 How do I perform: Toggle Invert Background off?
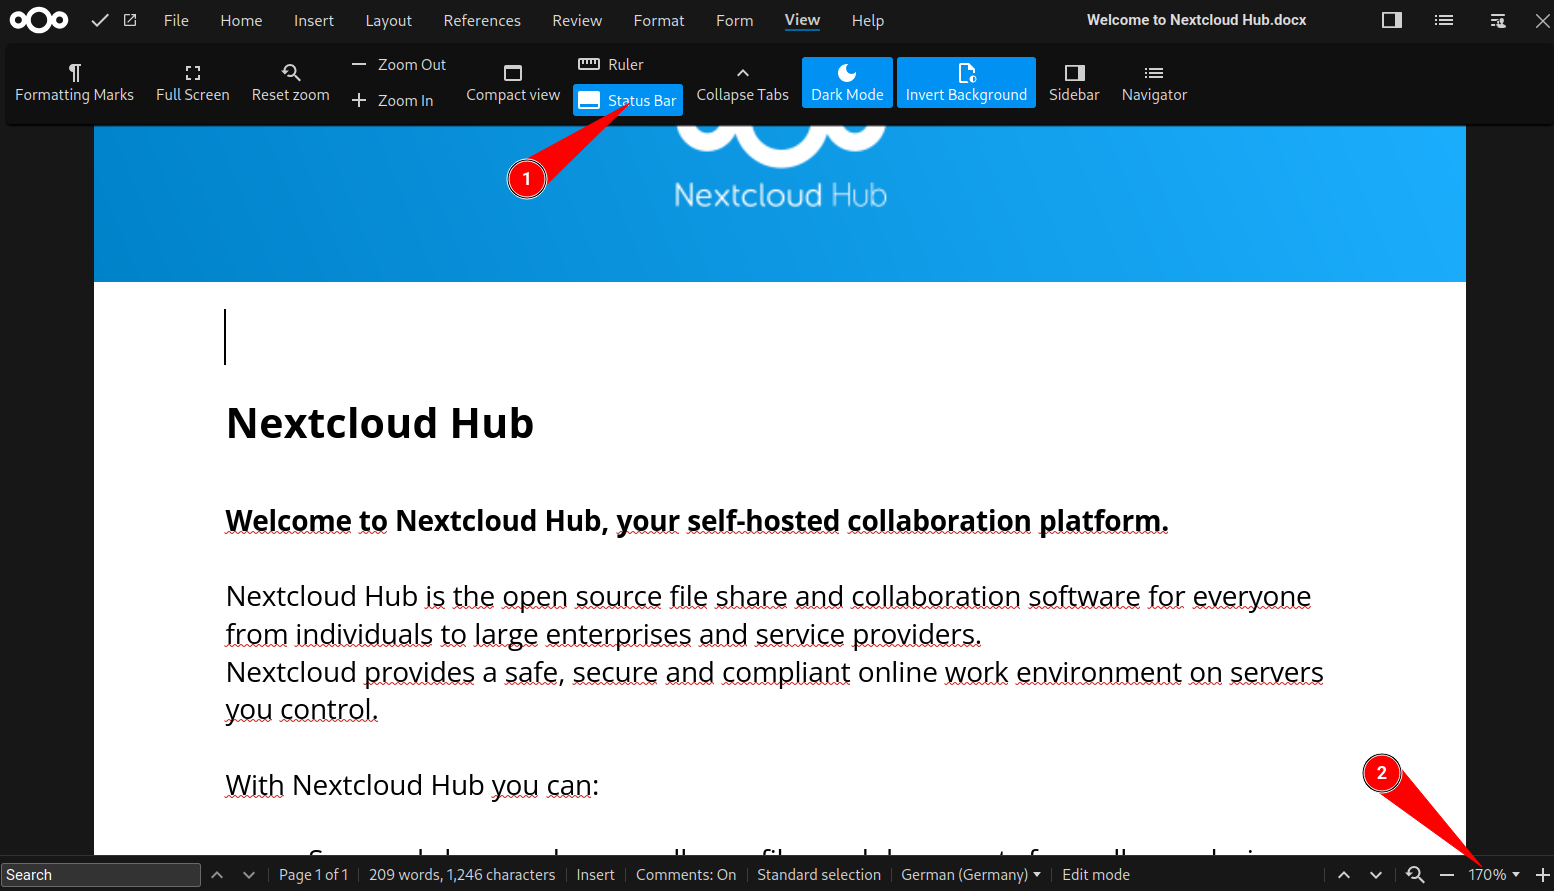click(965, 82)
